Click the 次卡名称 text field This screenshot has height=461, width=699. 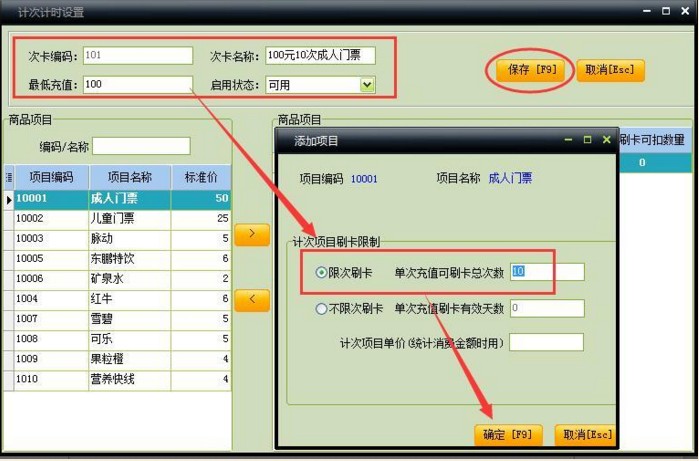[320, 56]
